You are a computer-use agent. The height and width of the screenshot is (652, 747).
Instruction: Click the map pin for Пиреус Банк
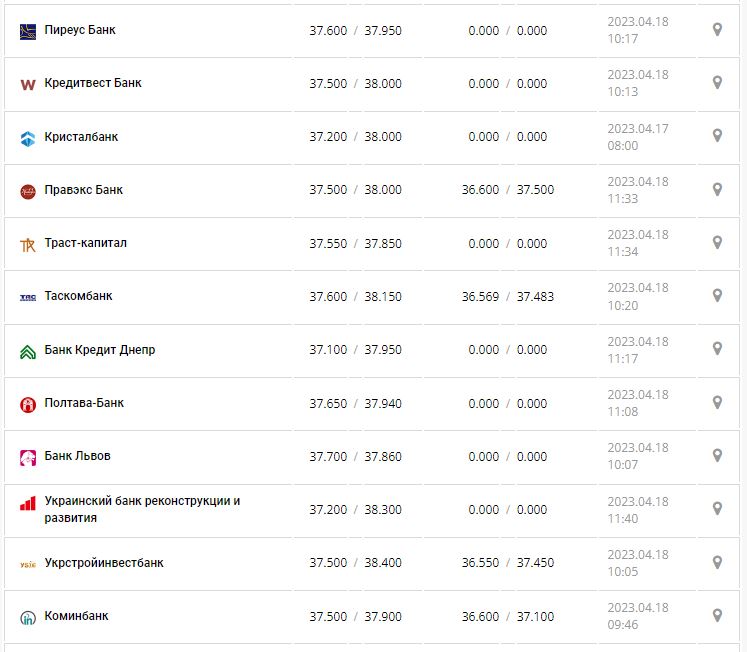click(x=717, y=30)
